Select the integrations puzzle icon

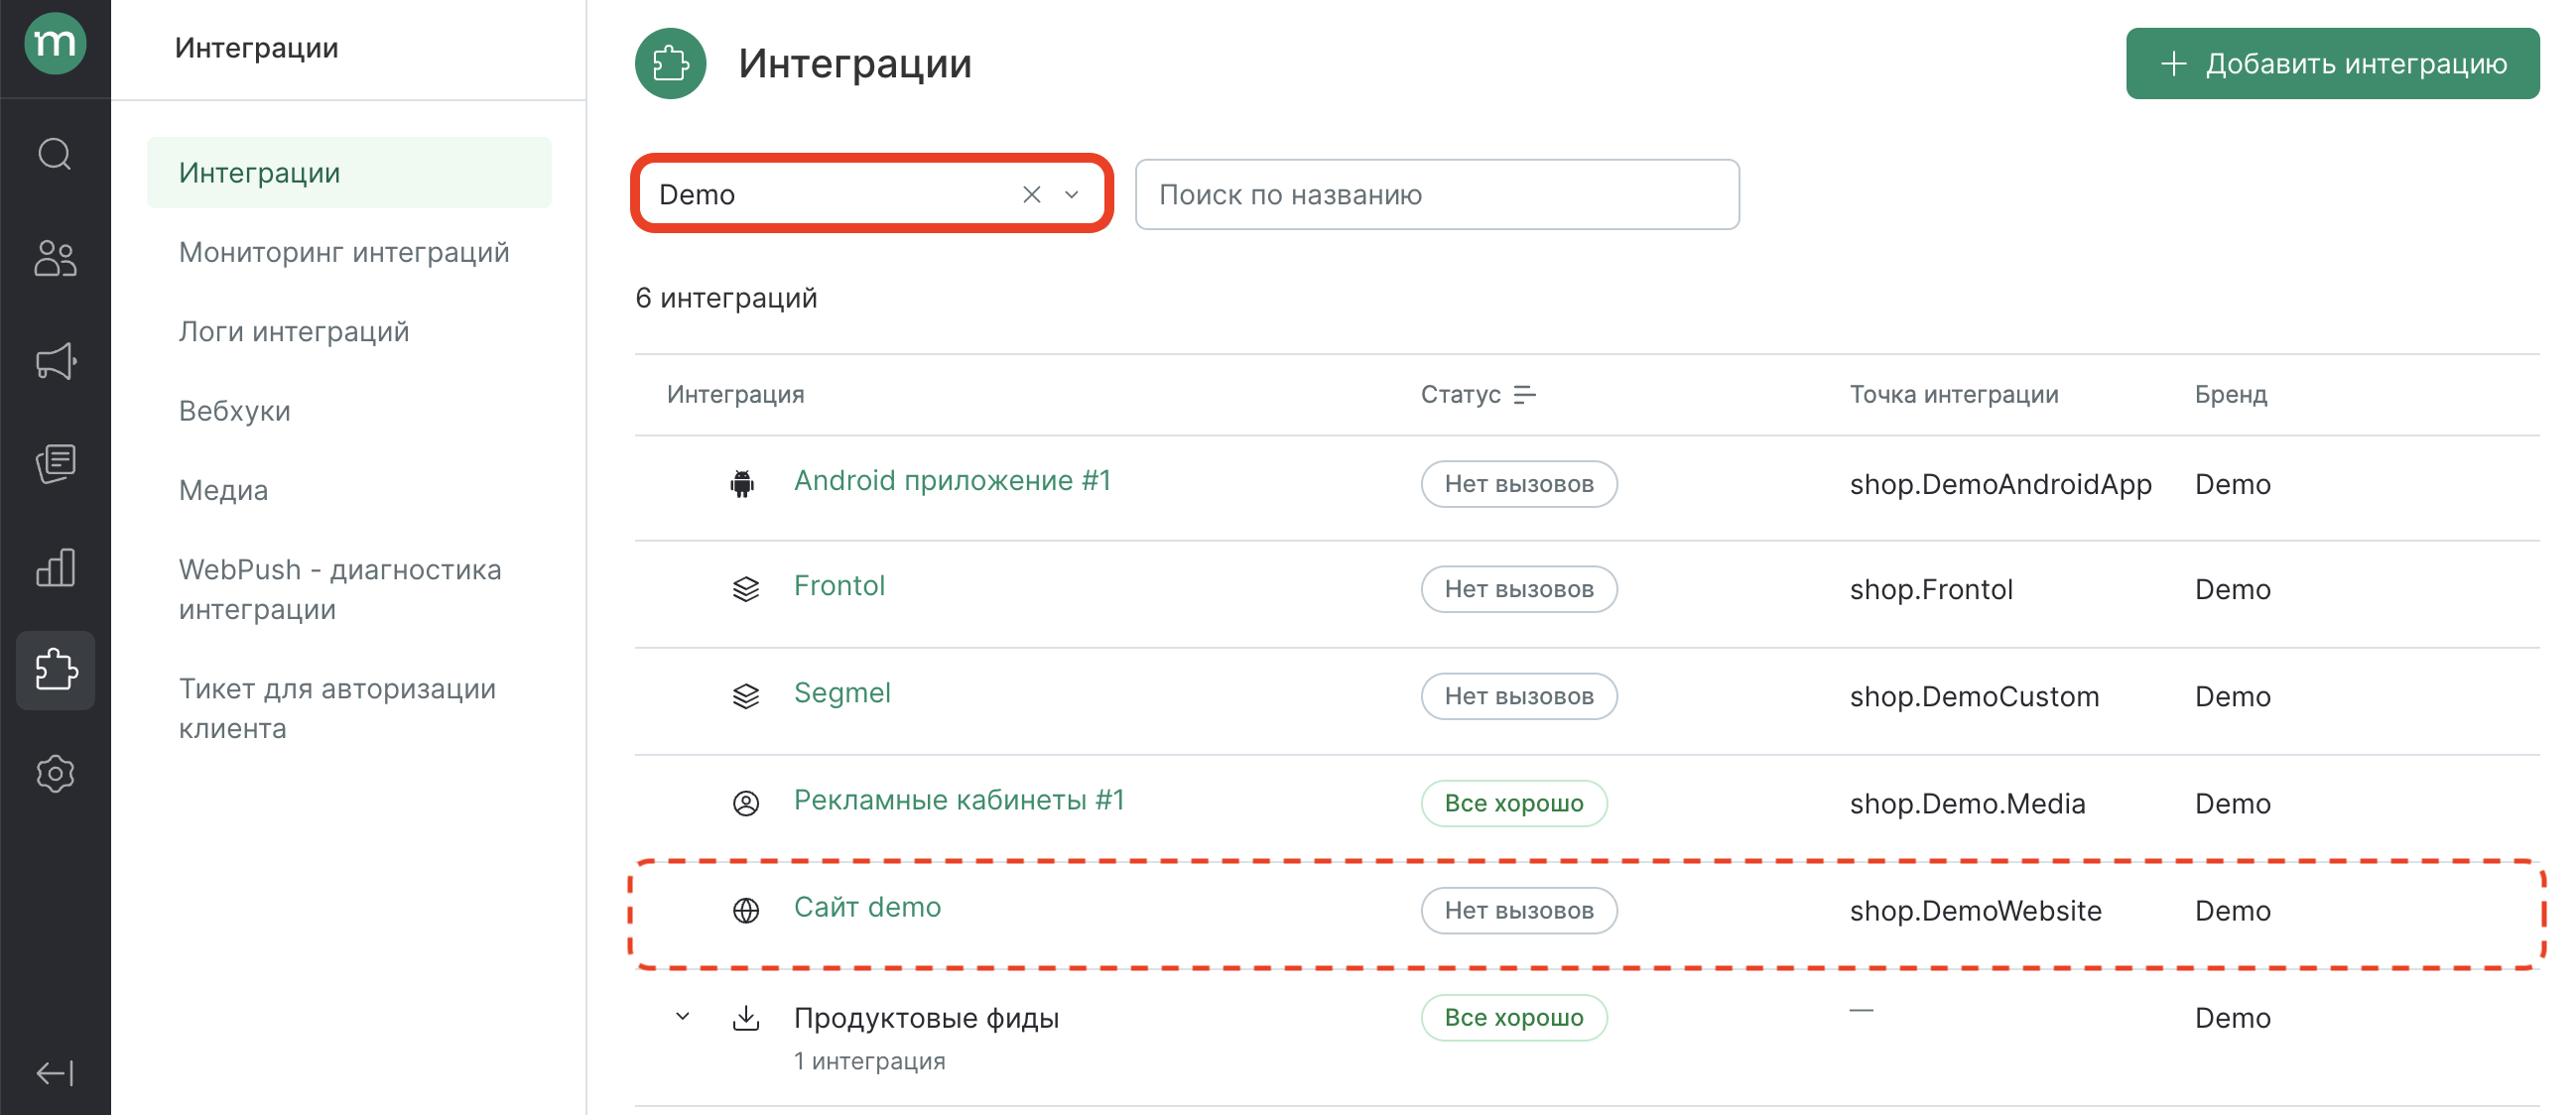[x=55, y=671]
